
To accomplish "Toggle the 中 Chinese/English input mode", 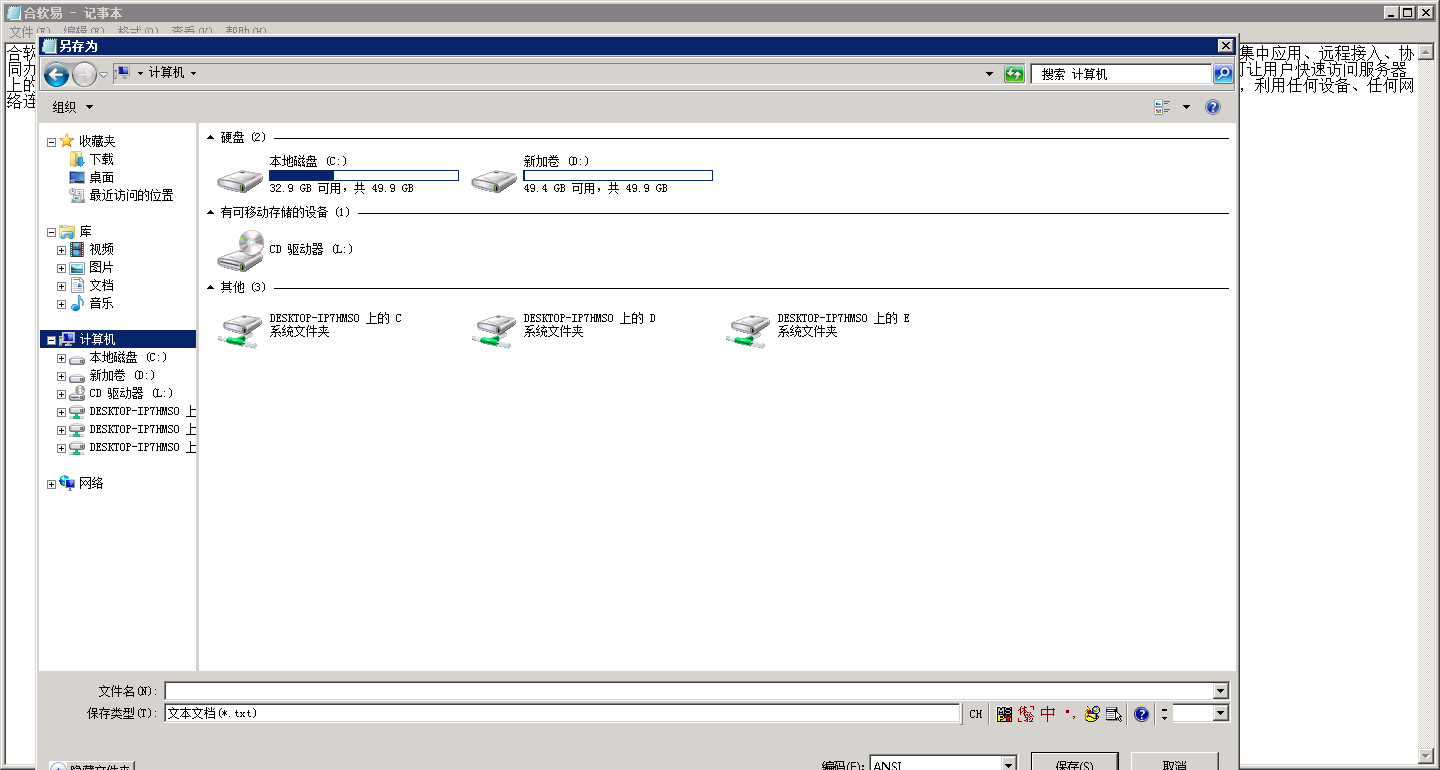I will click(1047, 714).
